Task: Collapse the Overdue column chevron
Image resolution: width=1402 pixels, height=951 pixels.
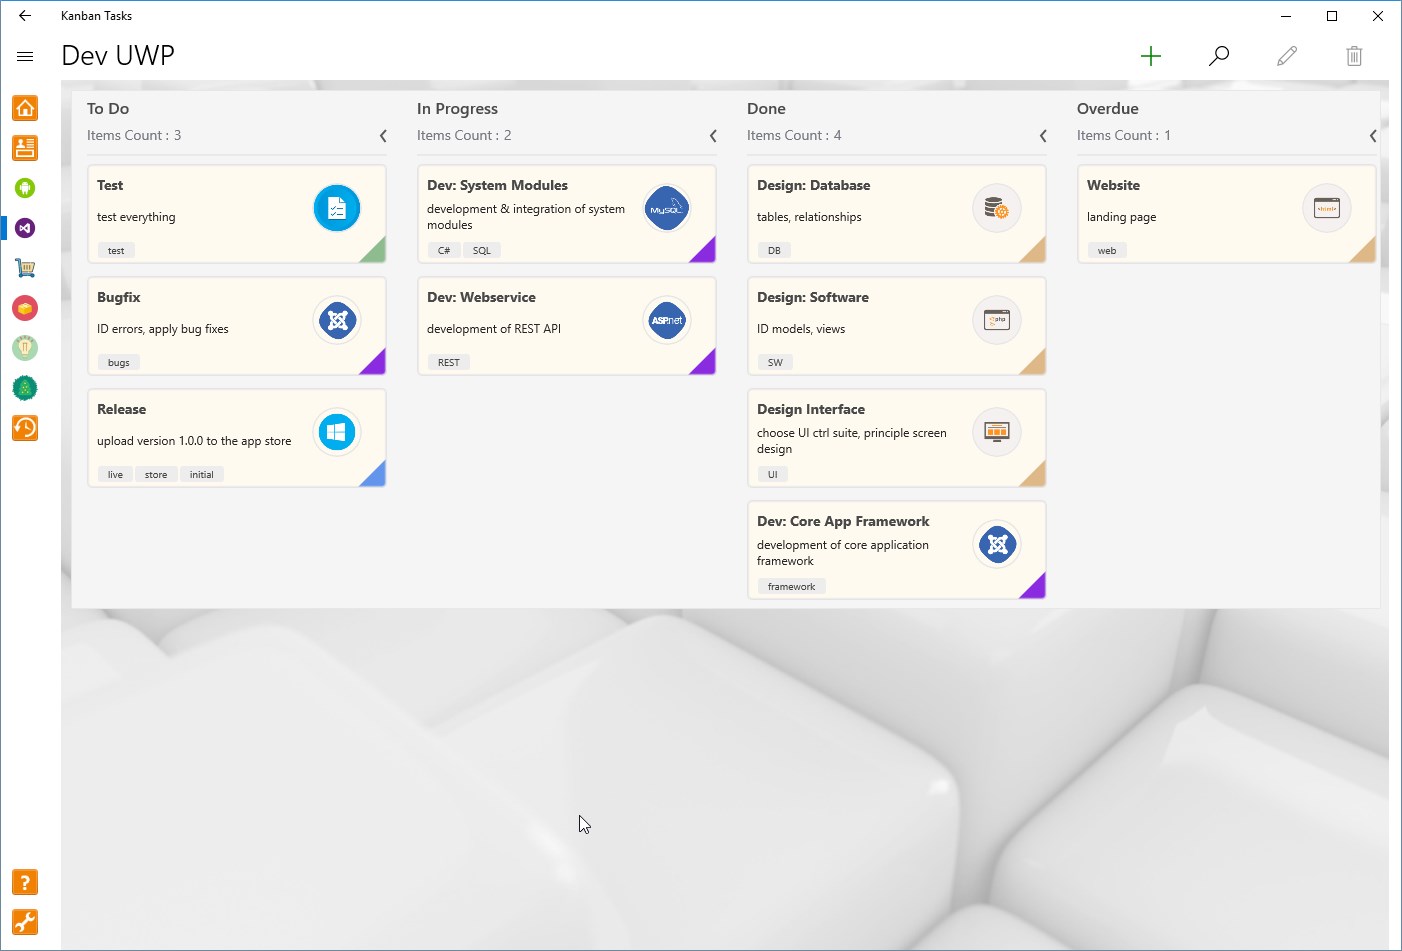Action: [x=1373, y=136]
